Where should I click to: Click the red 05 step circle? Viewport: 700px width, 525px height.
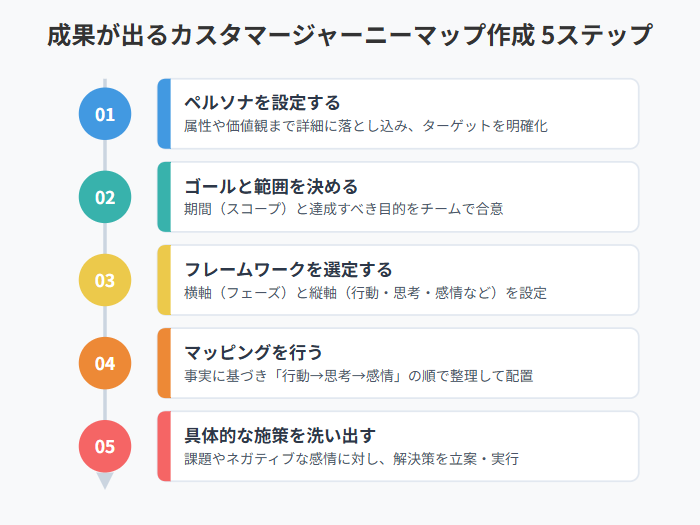coord(105,446)
